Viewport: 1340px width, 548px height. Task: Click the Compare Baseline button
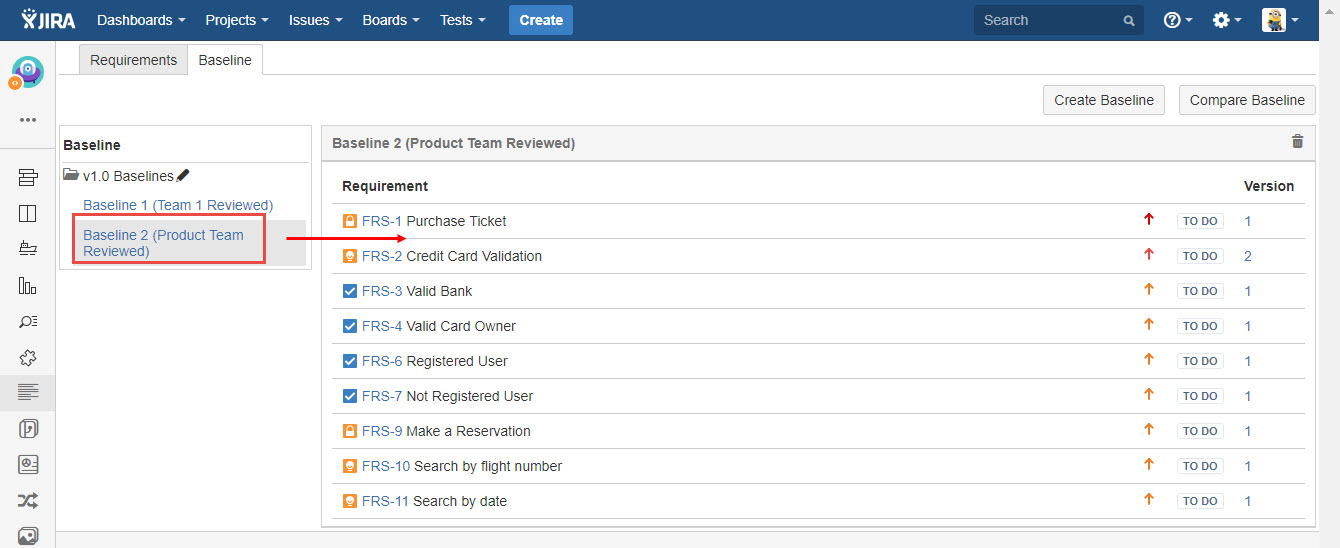[1247, 100]
